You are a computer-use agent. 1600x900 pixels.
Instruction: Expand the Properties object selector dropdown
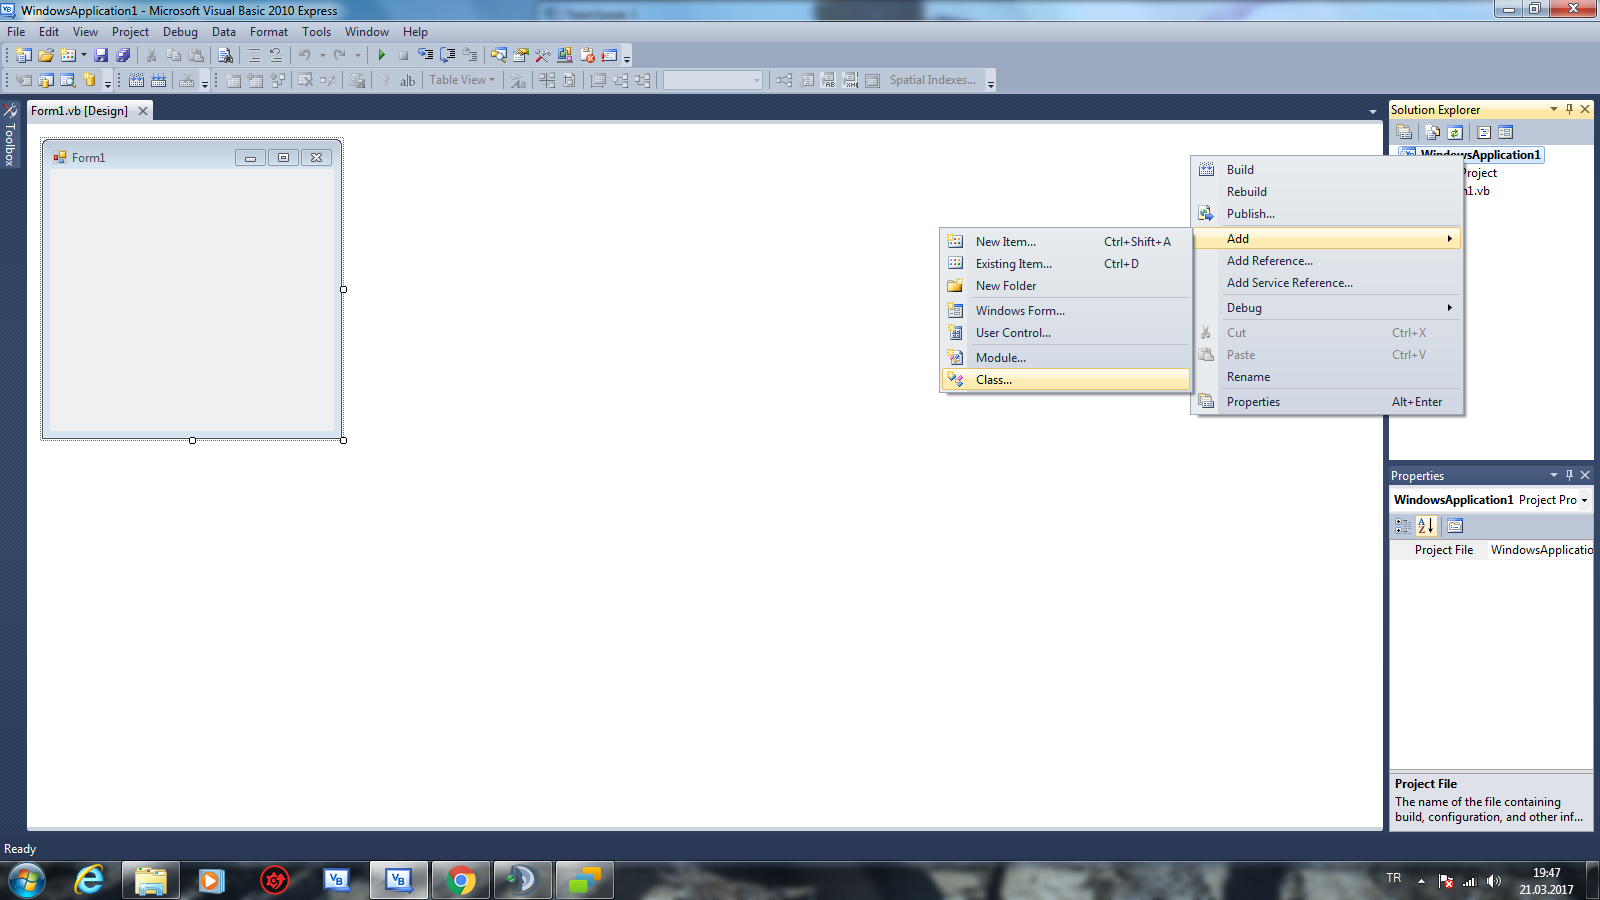tap(1584, 500)
